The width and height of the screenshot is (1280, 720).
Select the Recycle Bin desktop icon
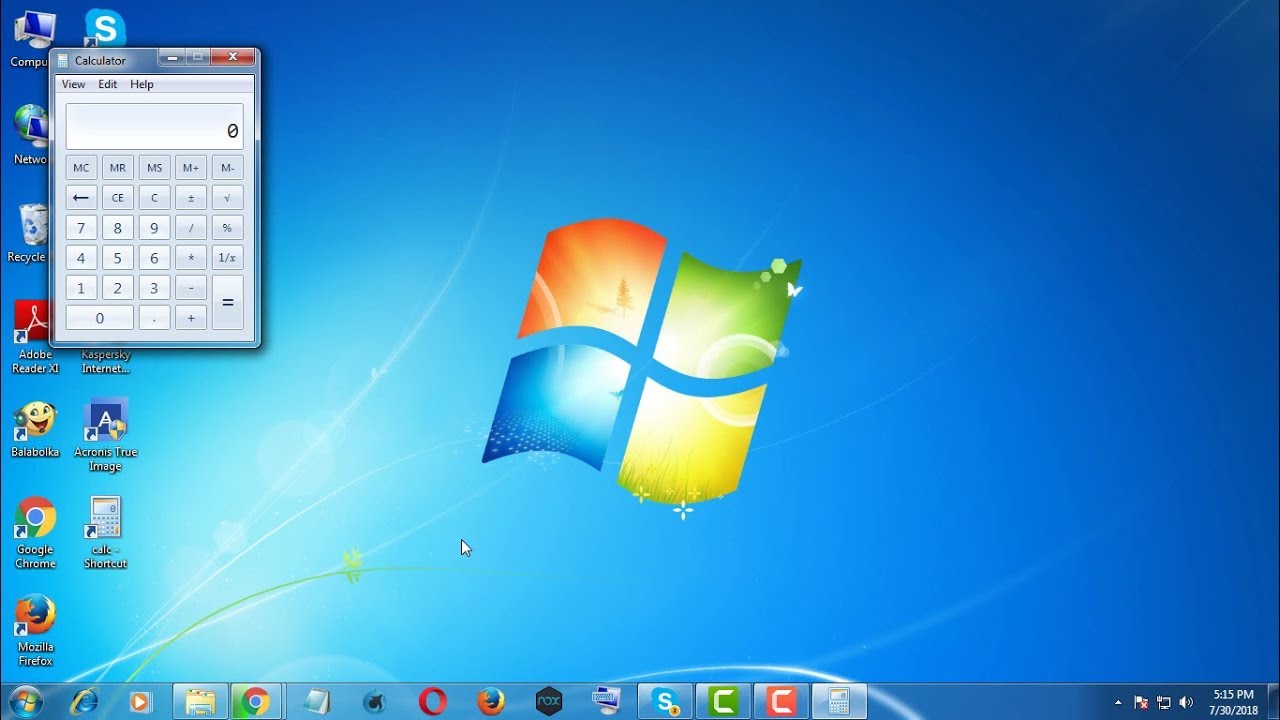point(29,233)
